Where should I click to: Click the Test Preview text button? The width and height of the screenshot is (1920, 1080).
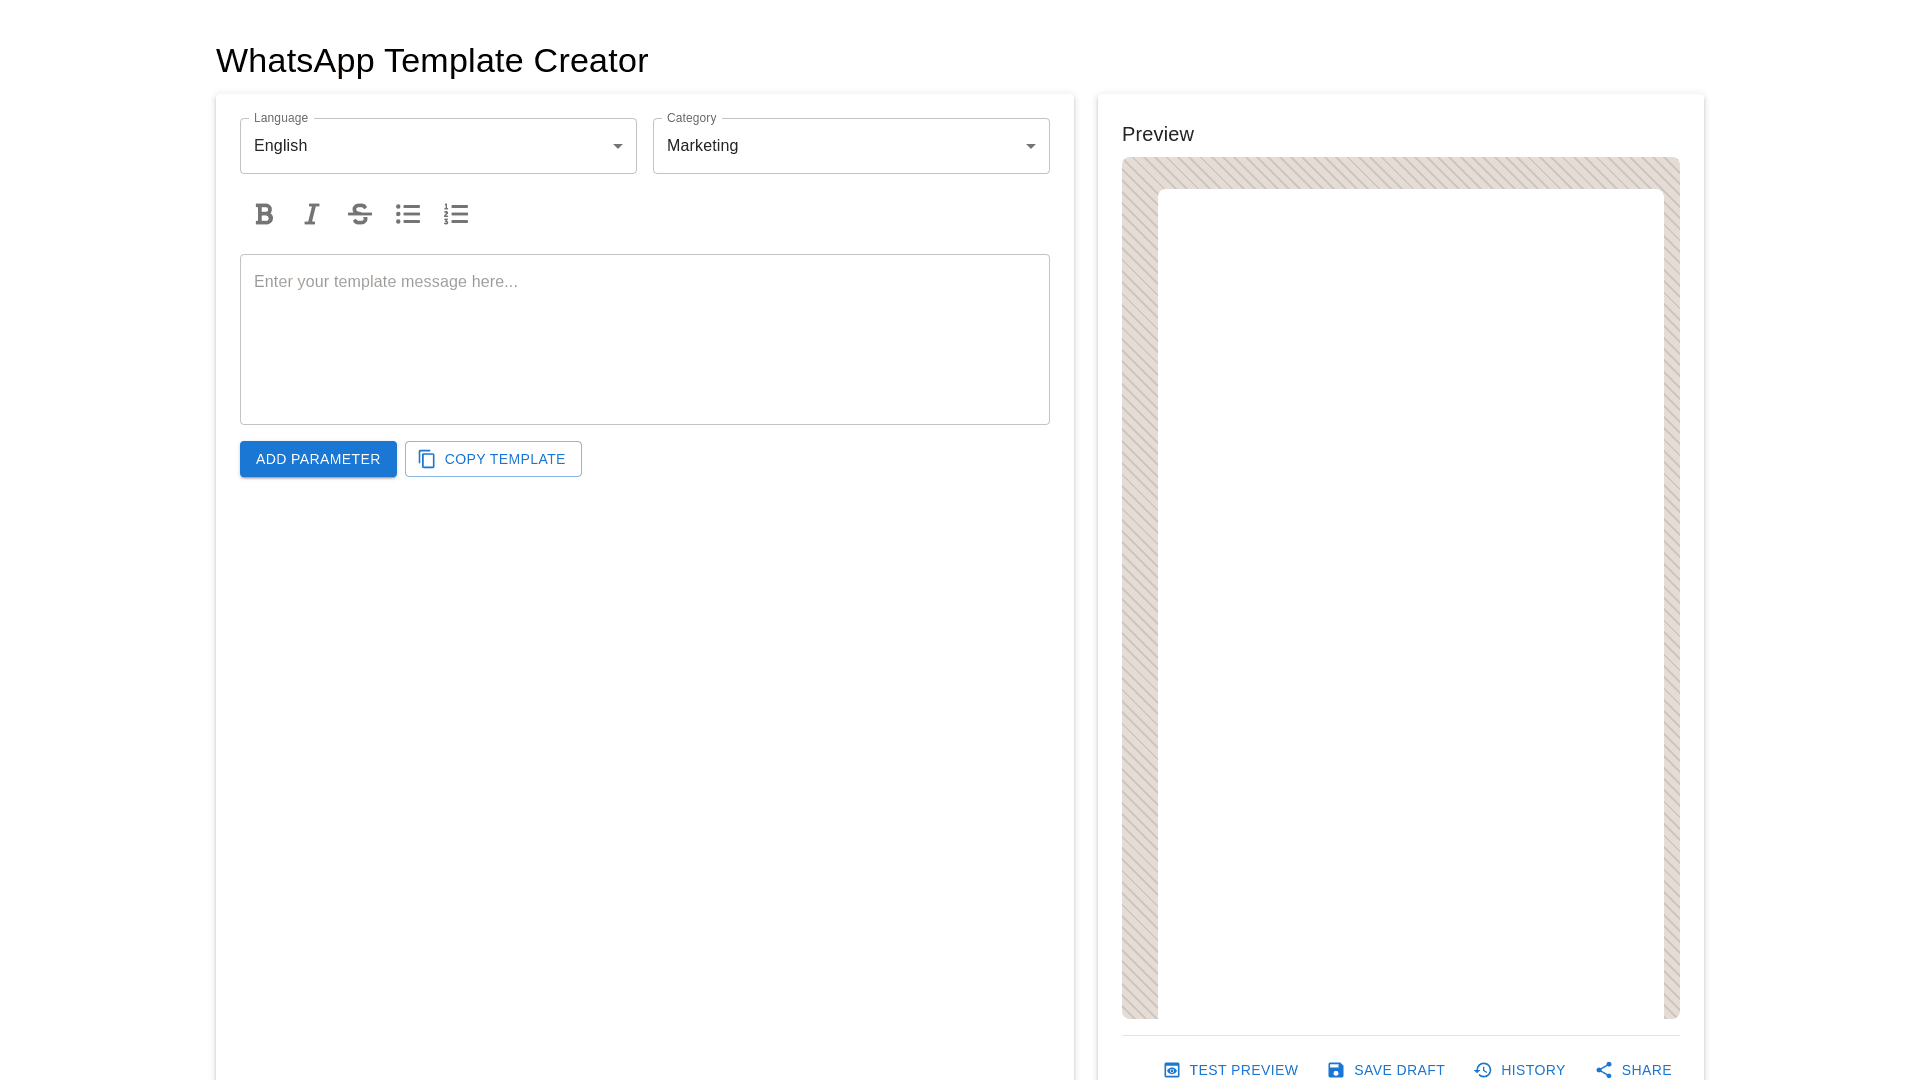point(1243,1070)
